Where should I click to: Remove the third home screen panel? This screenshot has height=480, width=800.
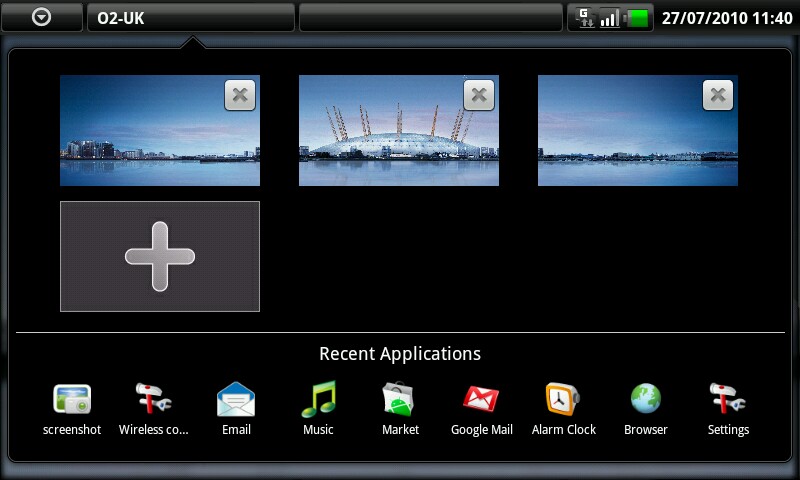718,95
